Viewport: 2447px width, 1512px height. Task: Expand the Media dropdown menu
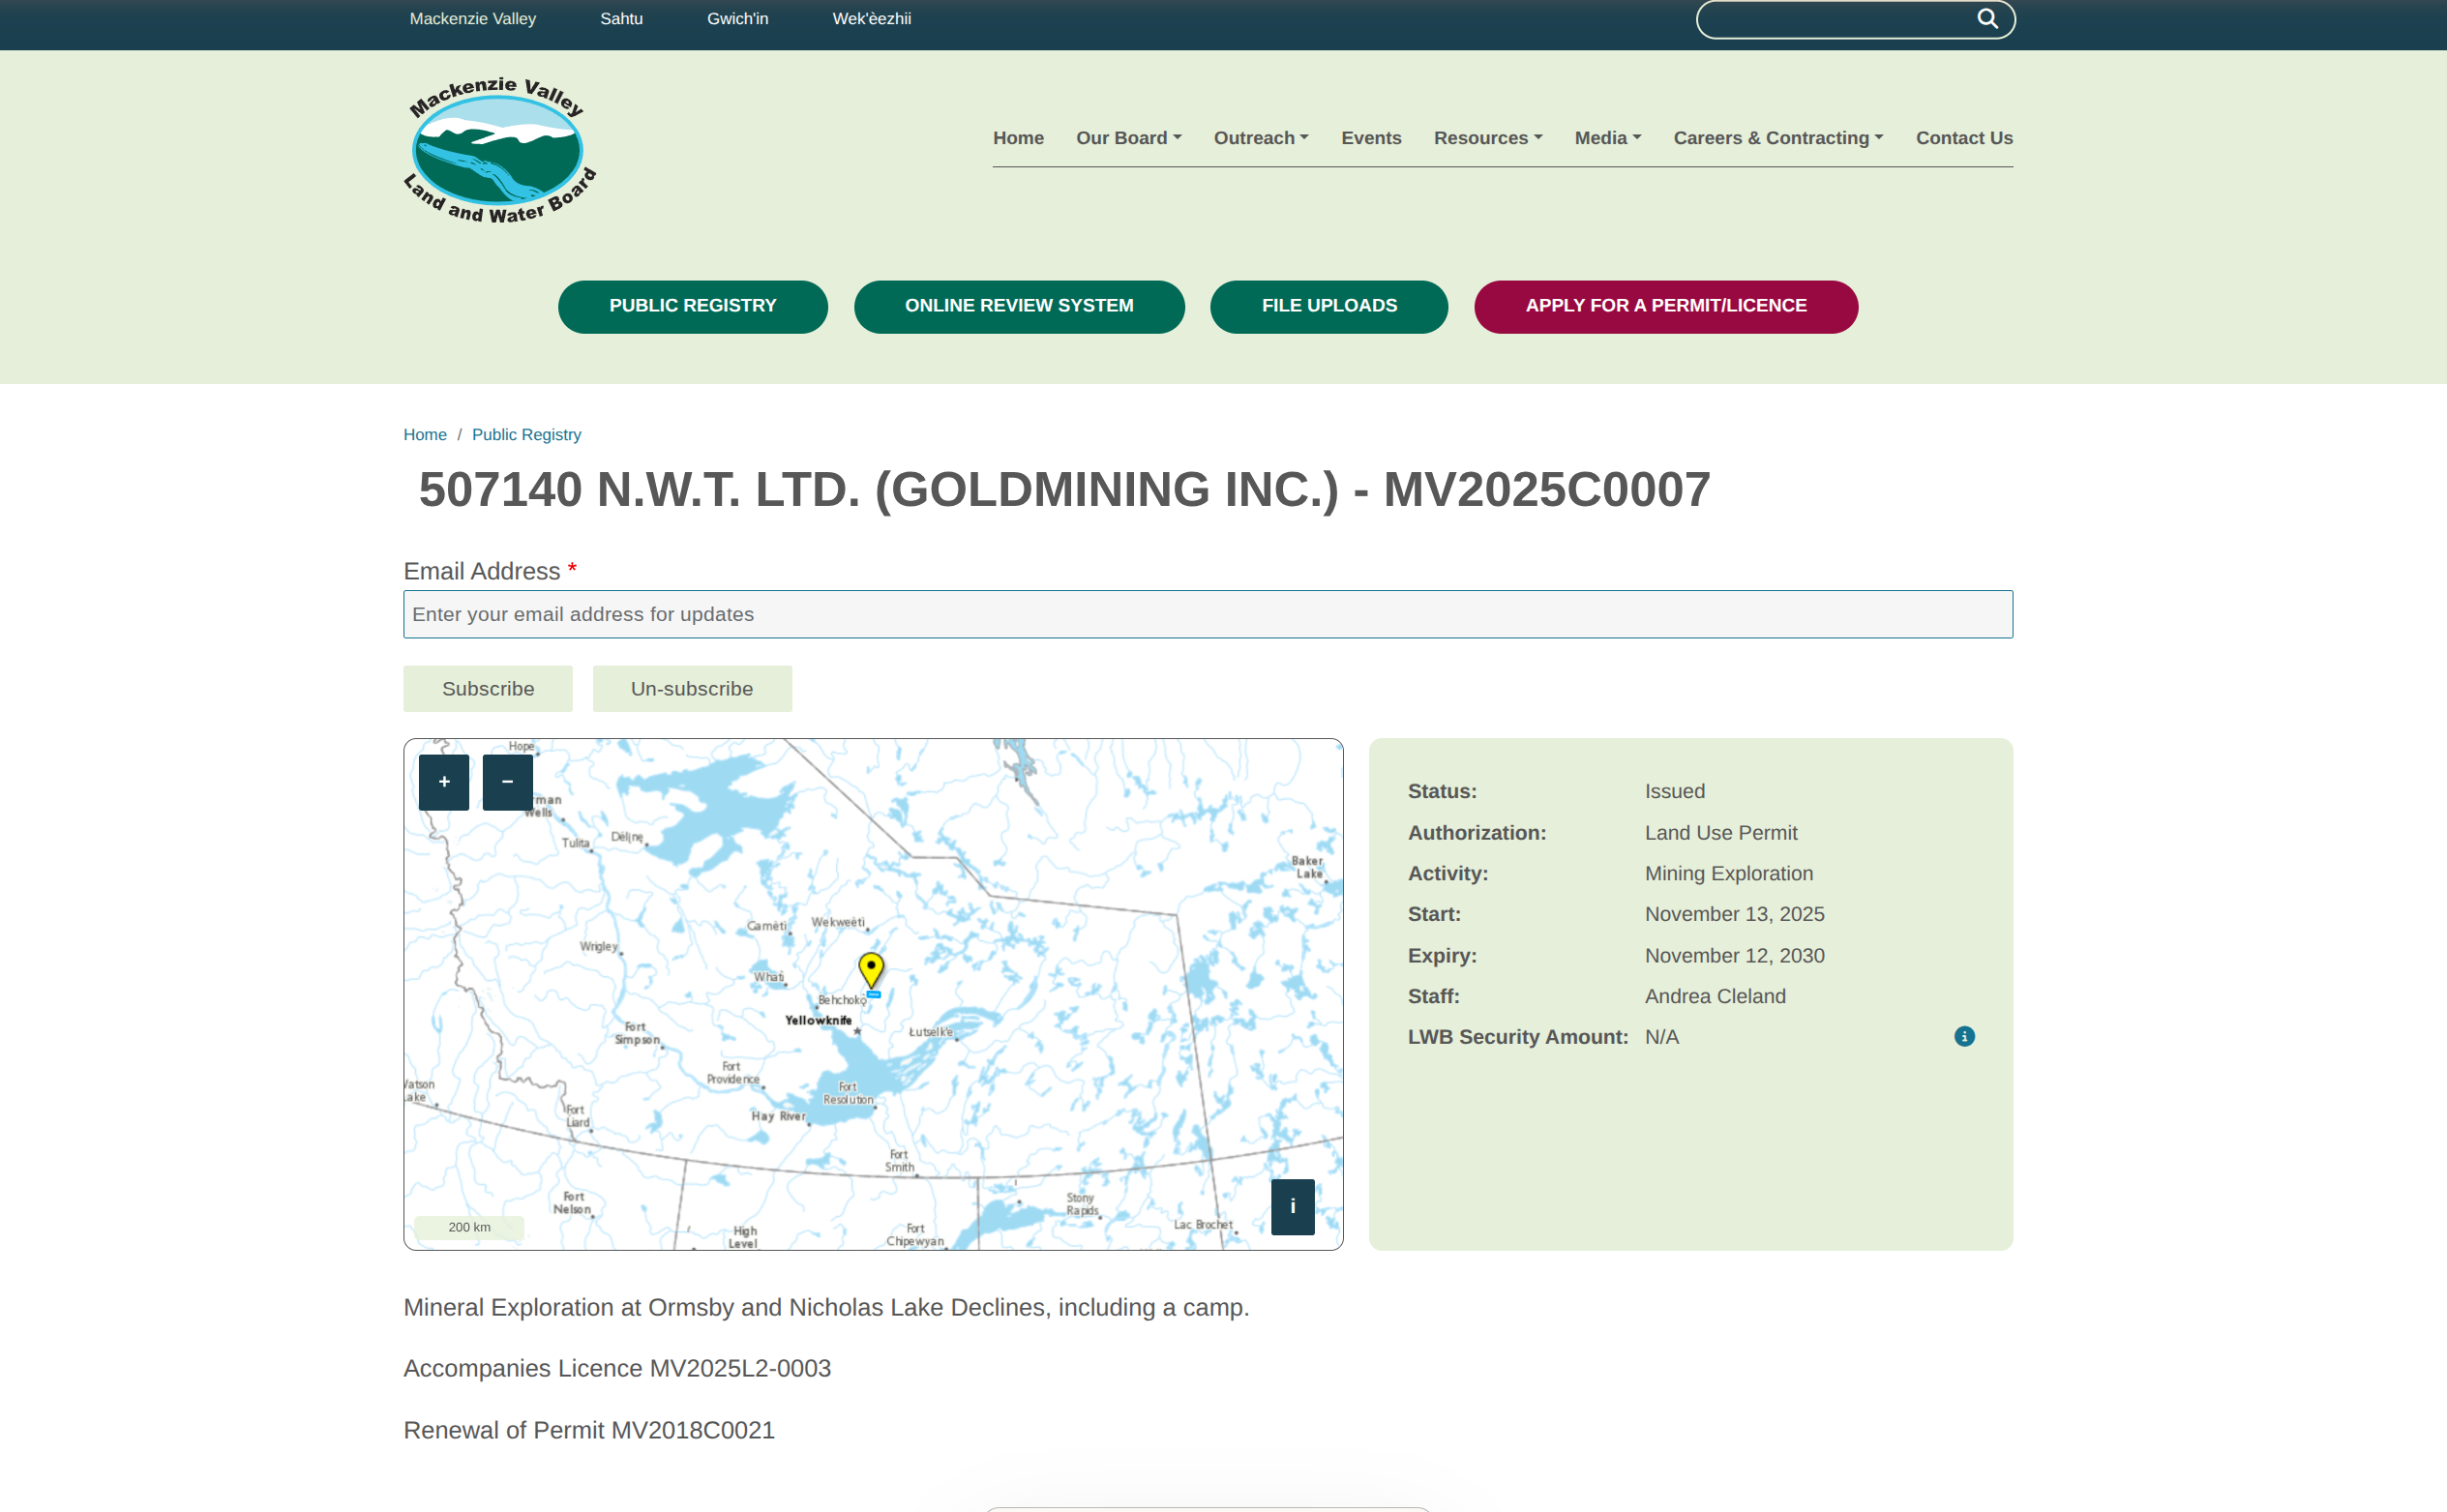pos(1608,138)
